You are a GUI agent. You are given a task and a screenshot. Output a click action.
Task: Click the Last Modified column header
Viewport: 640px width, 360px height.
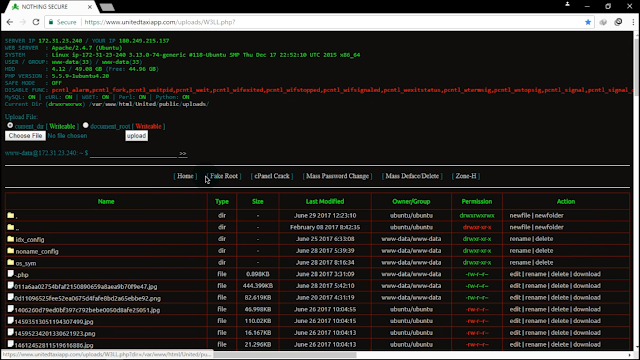coord(325,201)
